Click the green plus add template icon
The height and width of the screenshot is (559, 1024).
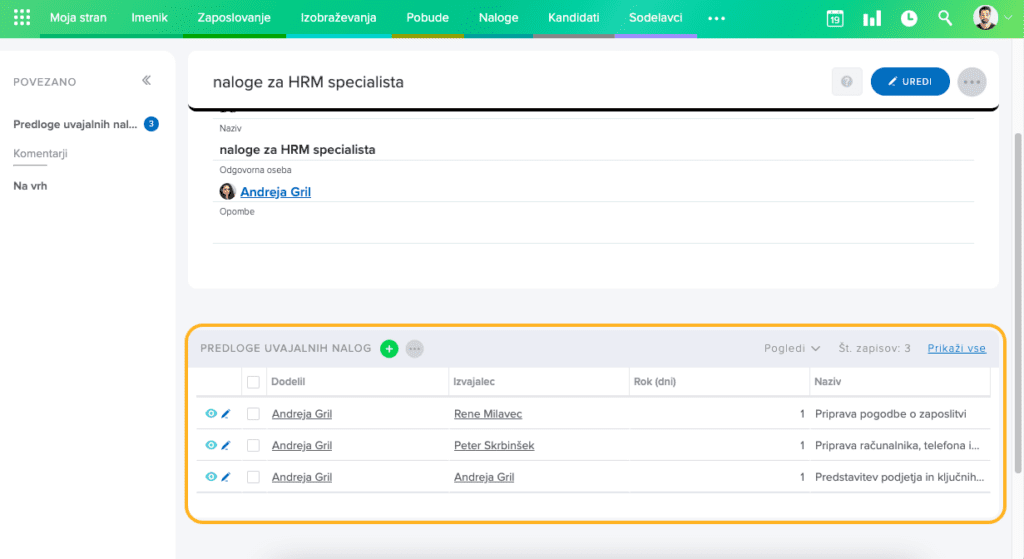coord(389,349)
